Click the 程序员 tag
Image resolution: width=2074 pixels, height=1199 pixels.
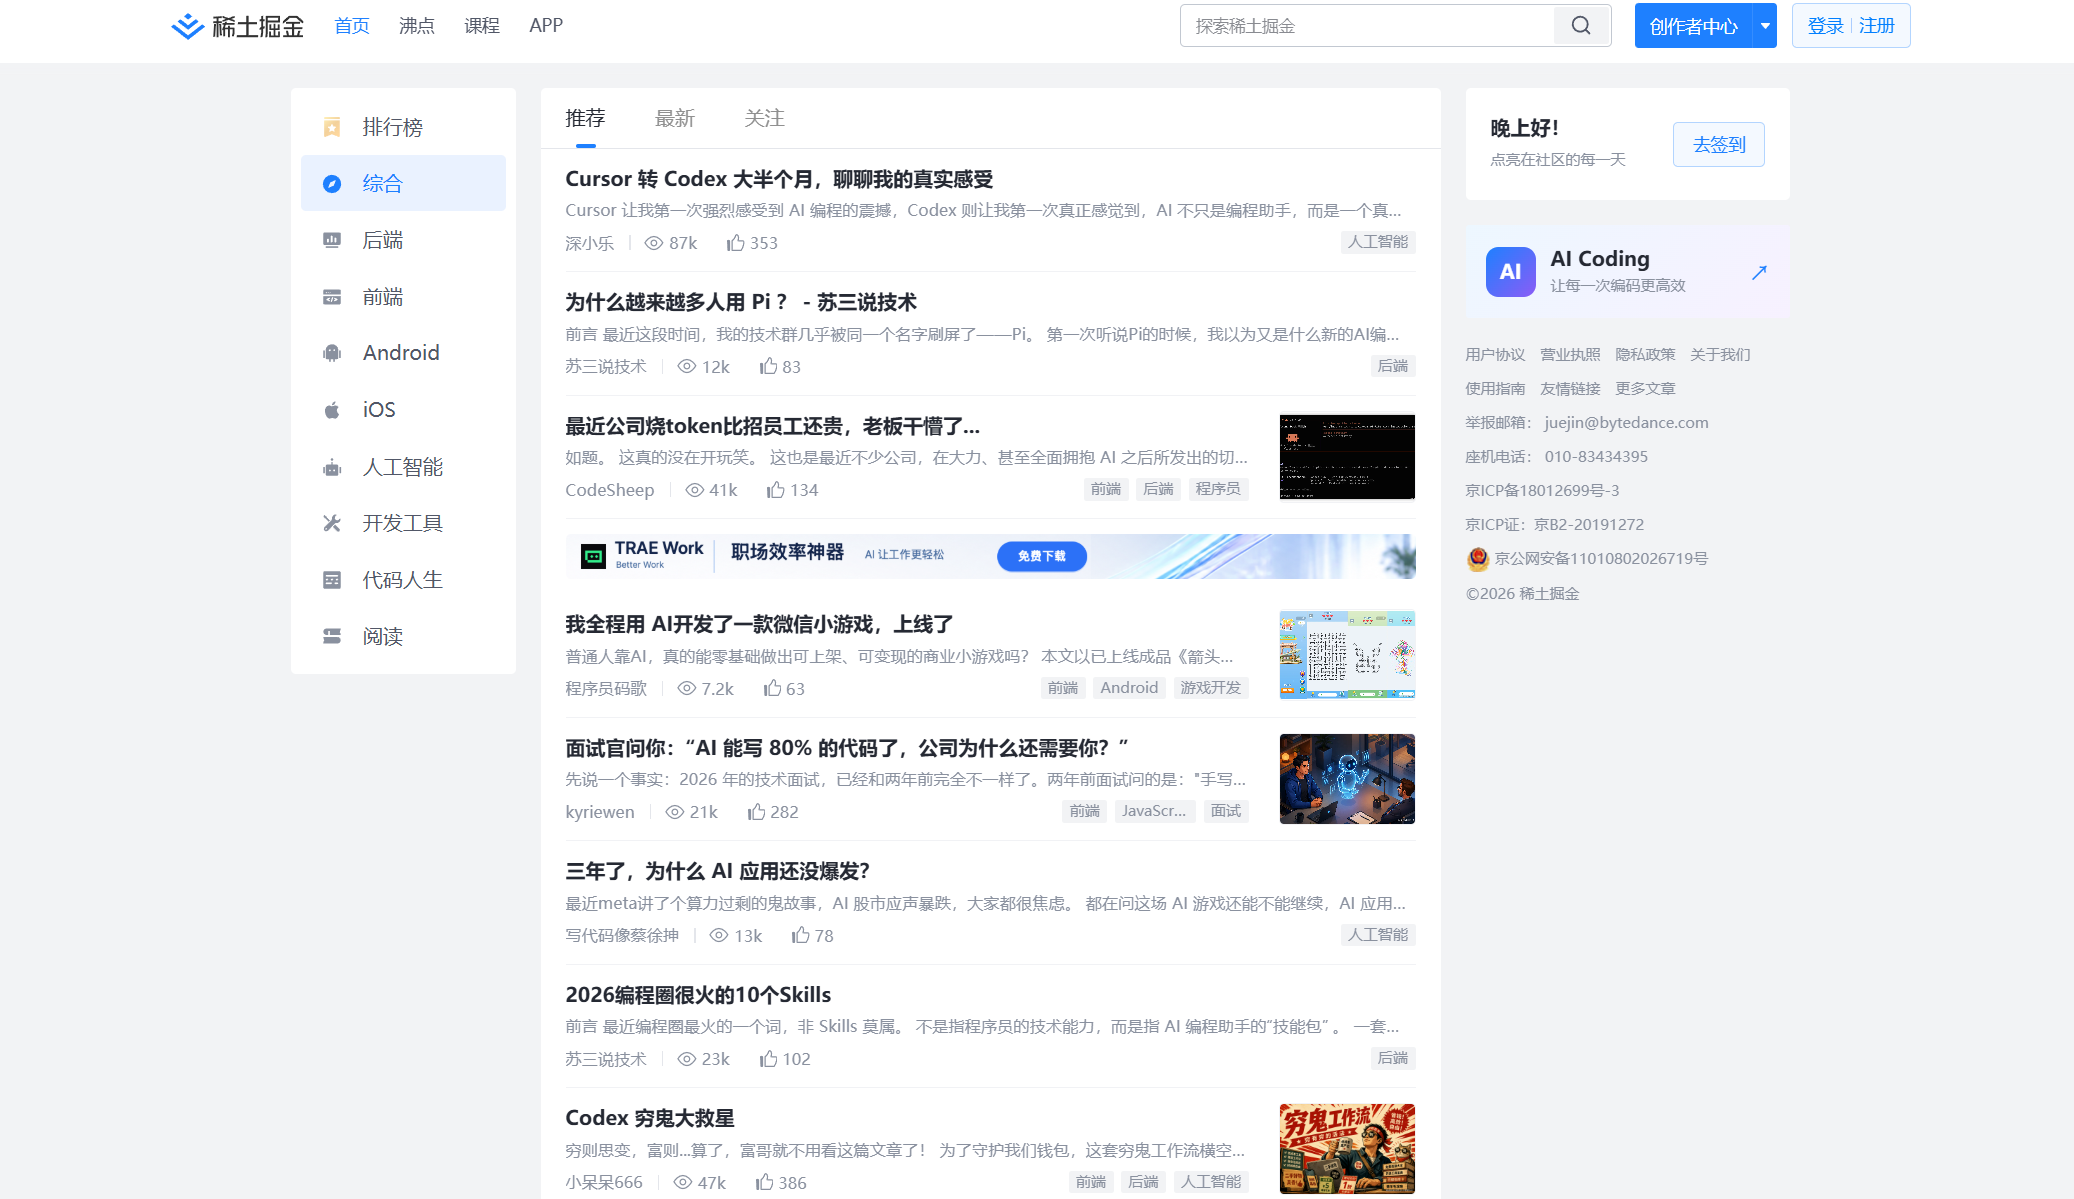point(1218,489)
